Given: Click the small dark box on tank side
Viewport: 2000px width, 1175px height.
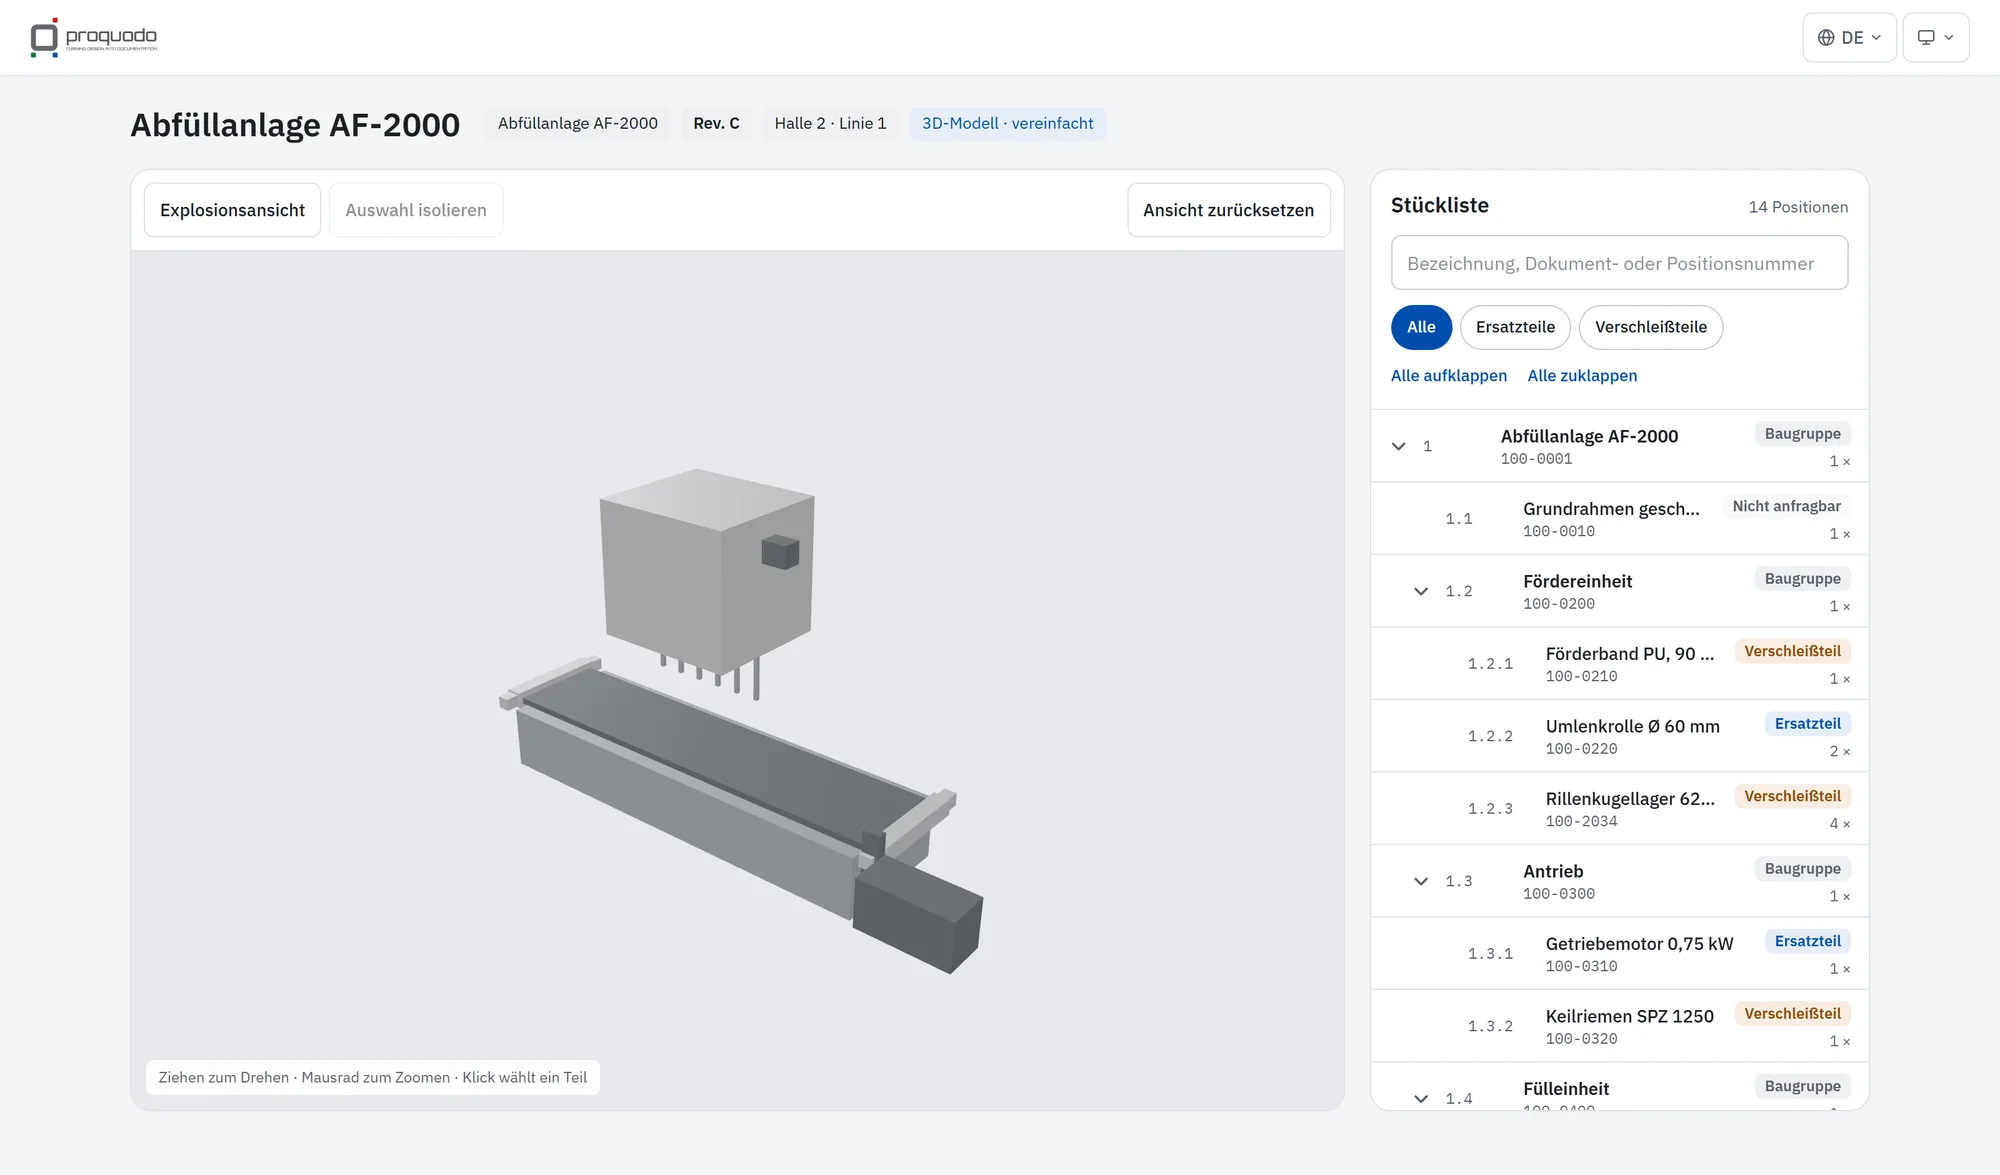Looking at the screenshot, I should point(780,552).
